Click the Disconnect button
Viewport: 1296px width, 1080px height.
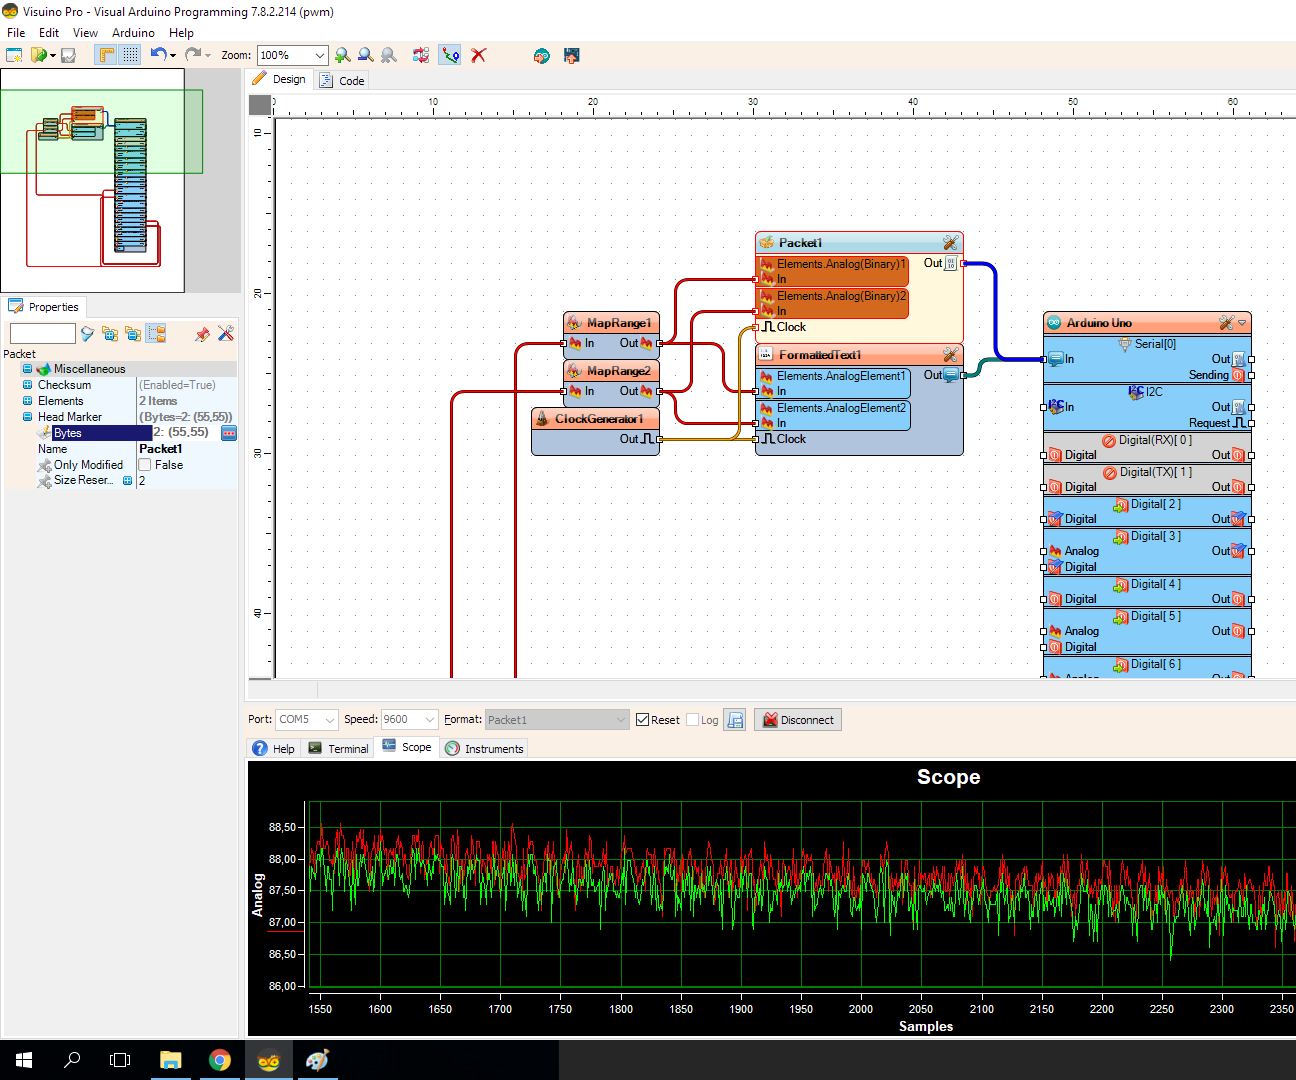tap(797, 719)
